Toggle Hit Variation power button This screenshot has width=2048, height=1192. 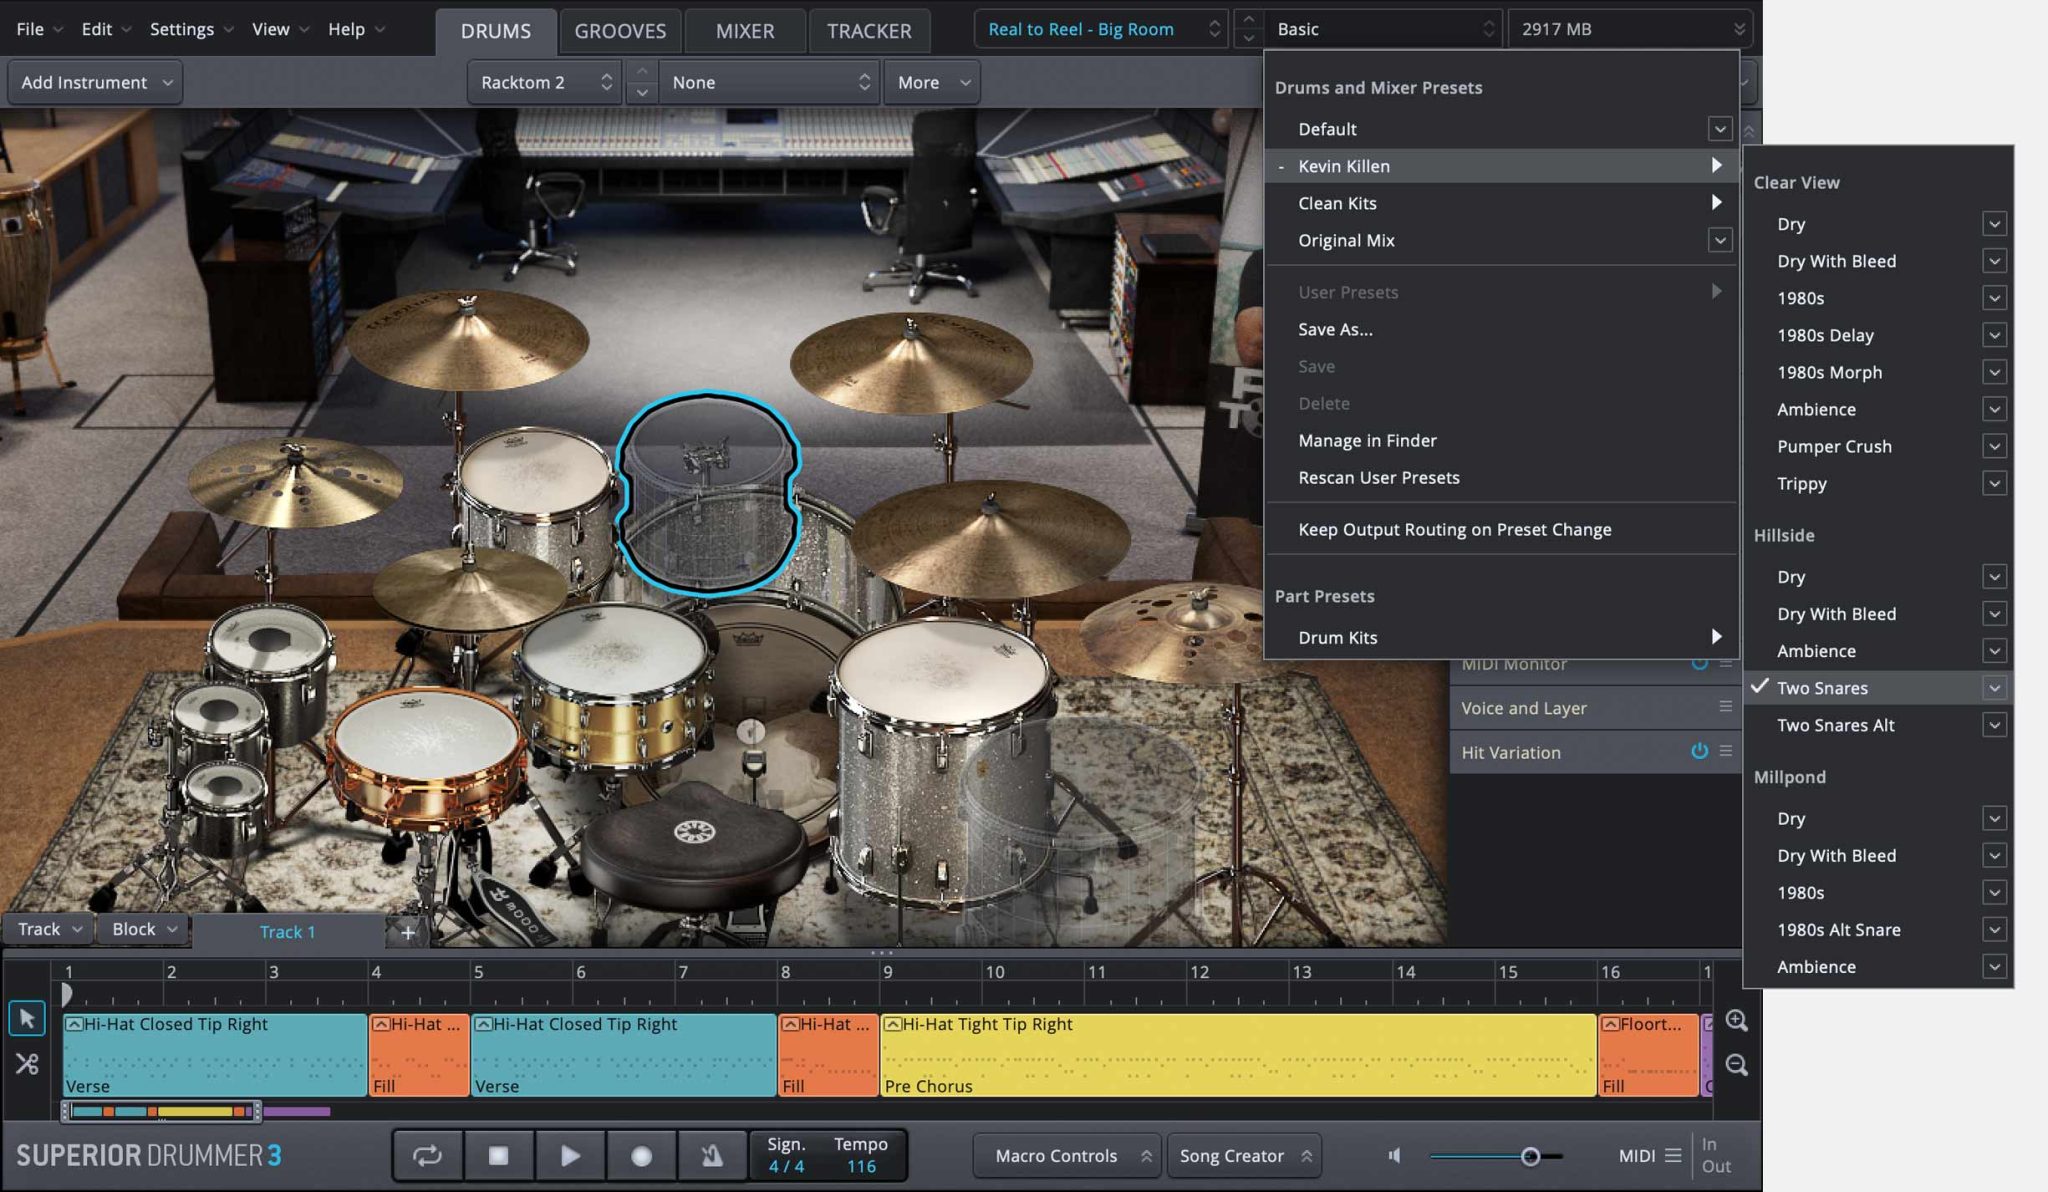pyautogui.click(x=1699, y=751)
